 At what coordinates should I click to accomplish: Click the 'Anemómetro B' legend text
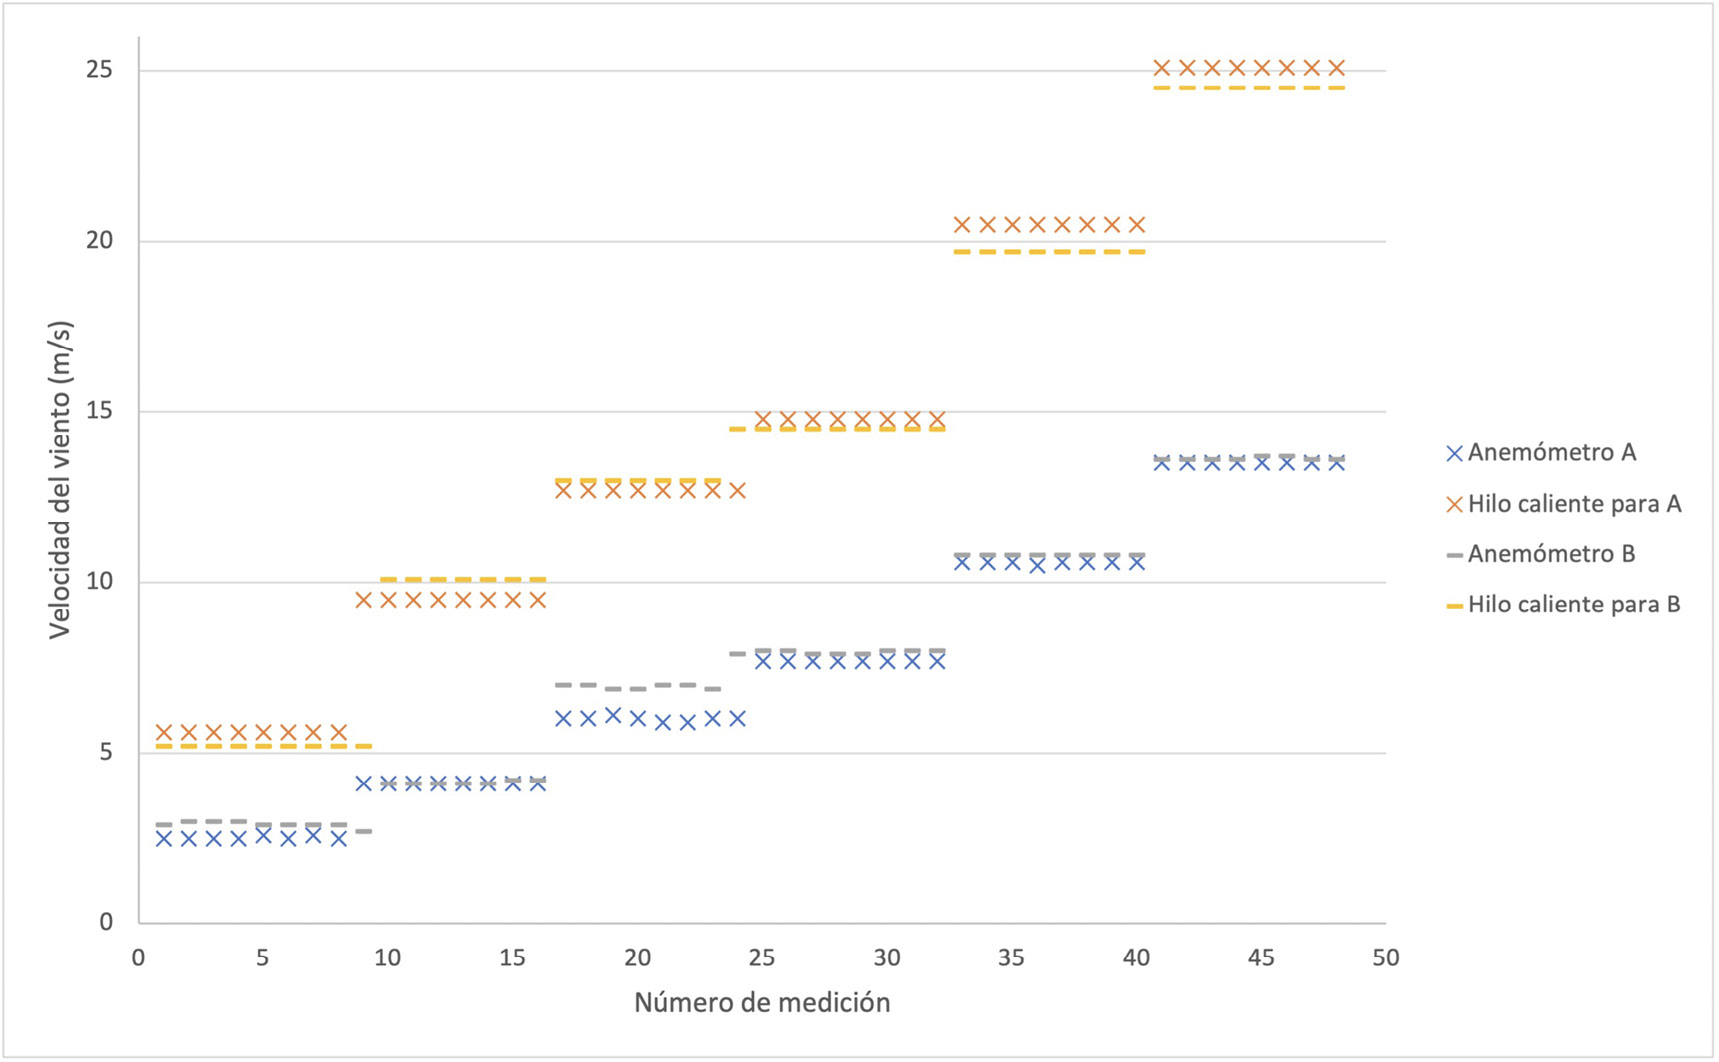(x=1551, y=554)
